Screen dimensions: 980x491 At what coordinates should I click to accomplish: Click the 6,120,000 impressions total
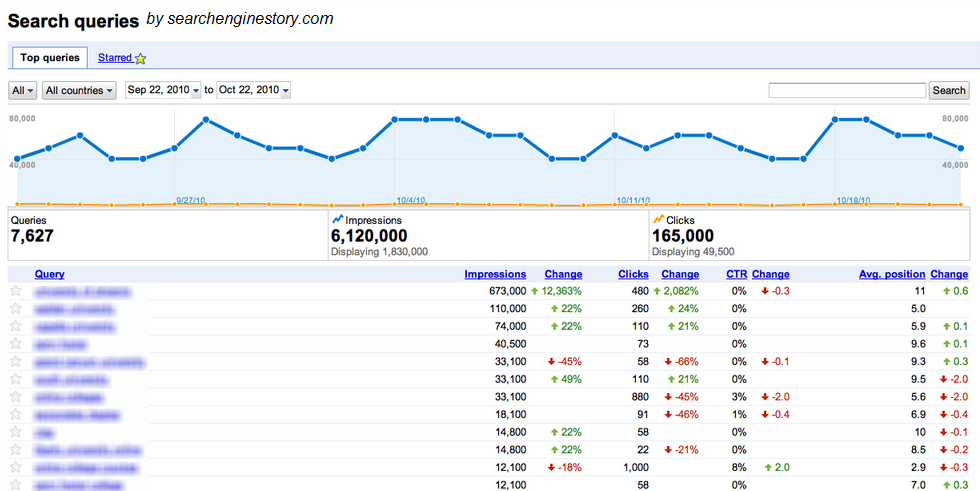(369, 236)
